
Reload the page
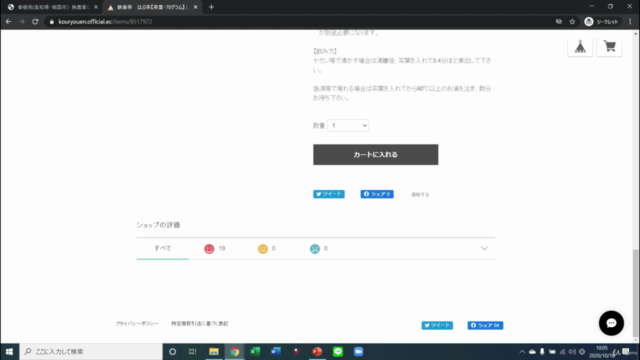35,22
